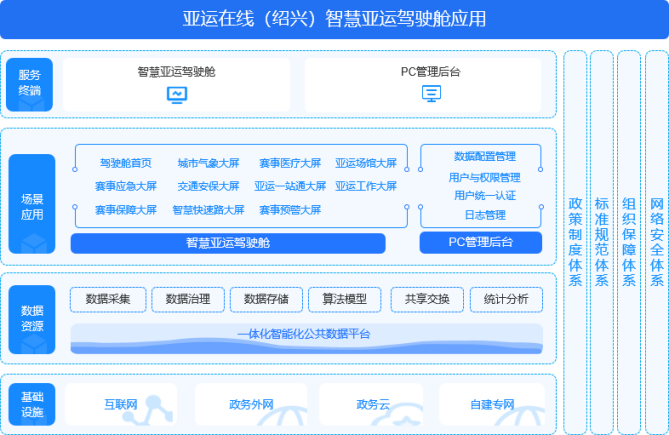The image size is (669, 435).
Task: Click 智慧快速路大屏 text
Action: (x=209, y=210)
